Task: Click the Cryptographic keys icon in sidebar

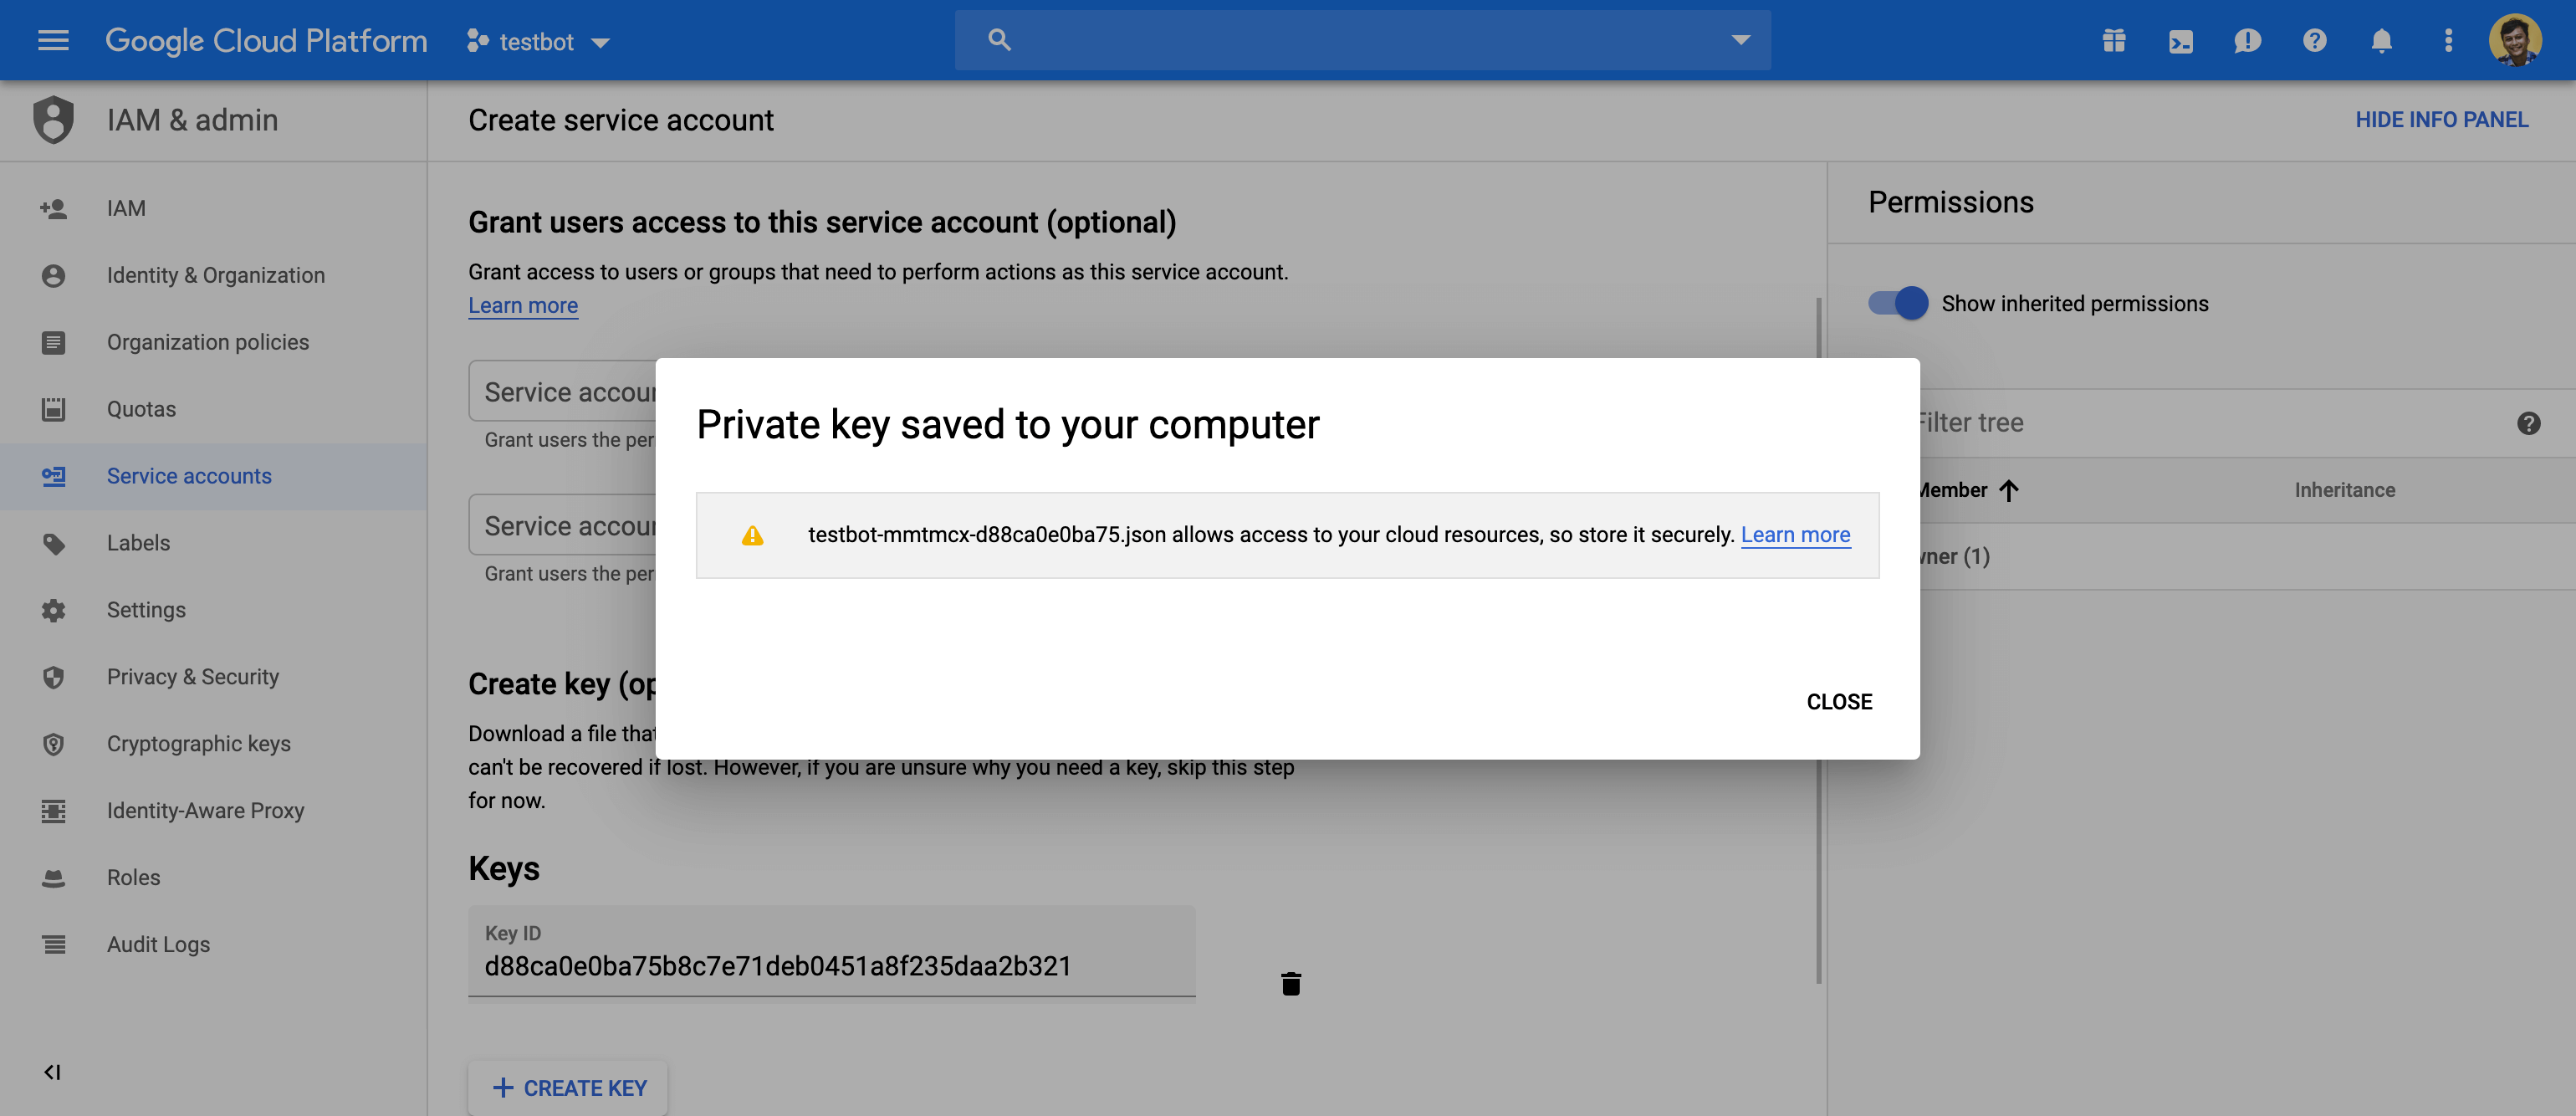Action: pyautogui.click(x=51, y=743)
